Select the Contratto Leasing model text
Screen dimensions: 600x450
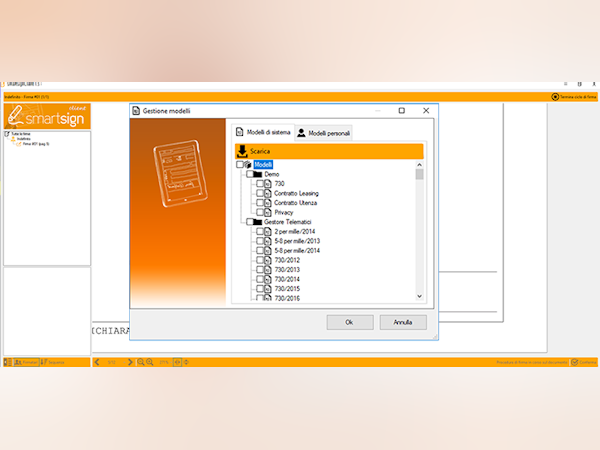point(297,193)
